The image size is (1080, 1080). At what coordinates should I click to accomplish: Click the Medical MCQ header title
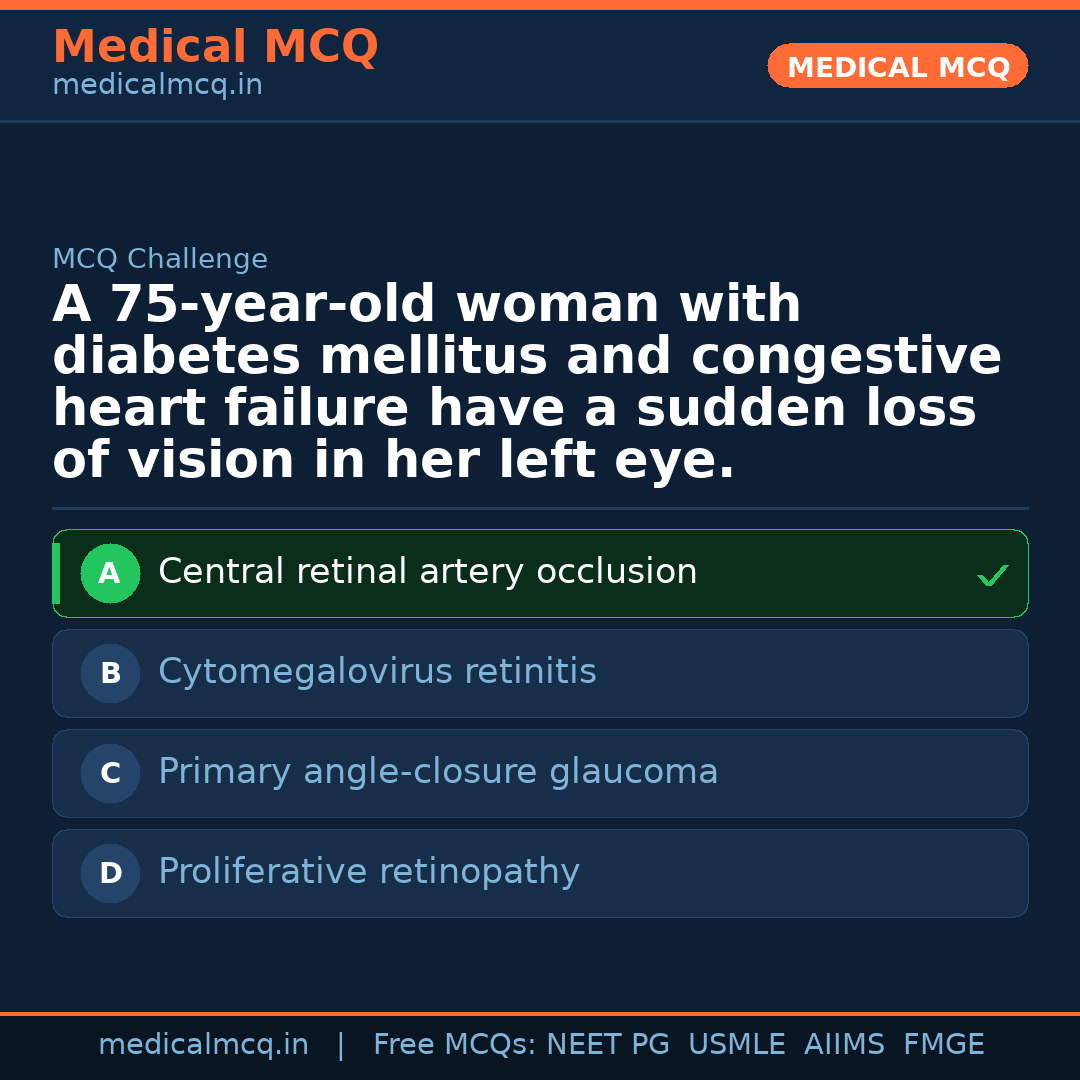215,47
